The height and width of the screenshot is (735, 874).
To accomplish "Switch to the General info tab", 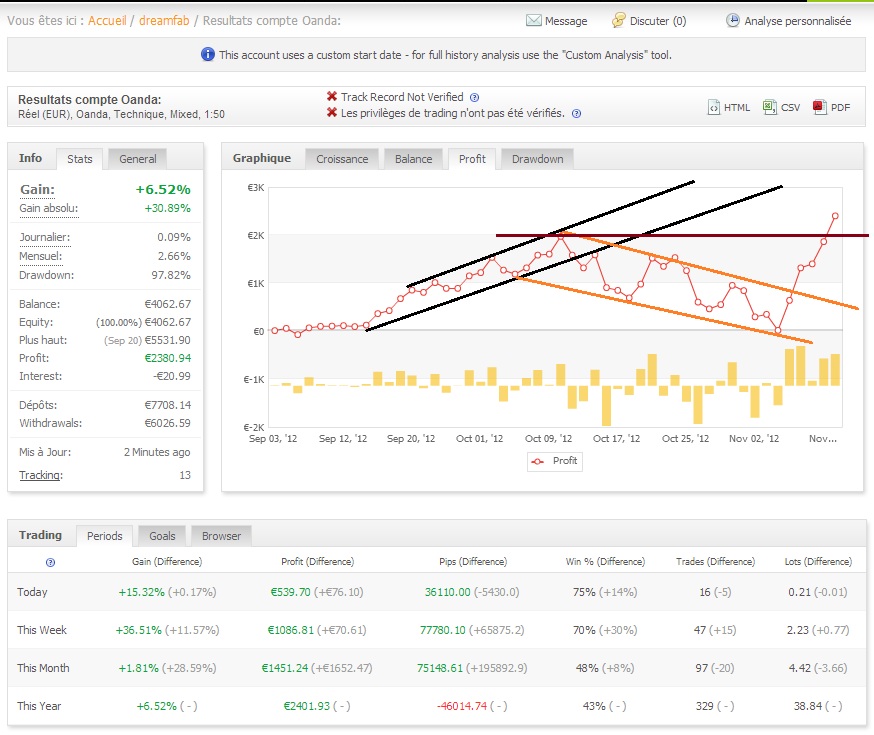I will coord(137,158).
